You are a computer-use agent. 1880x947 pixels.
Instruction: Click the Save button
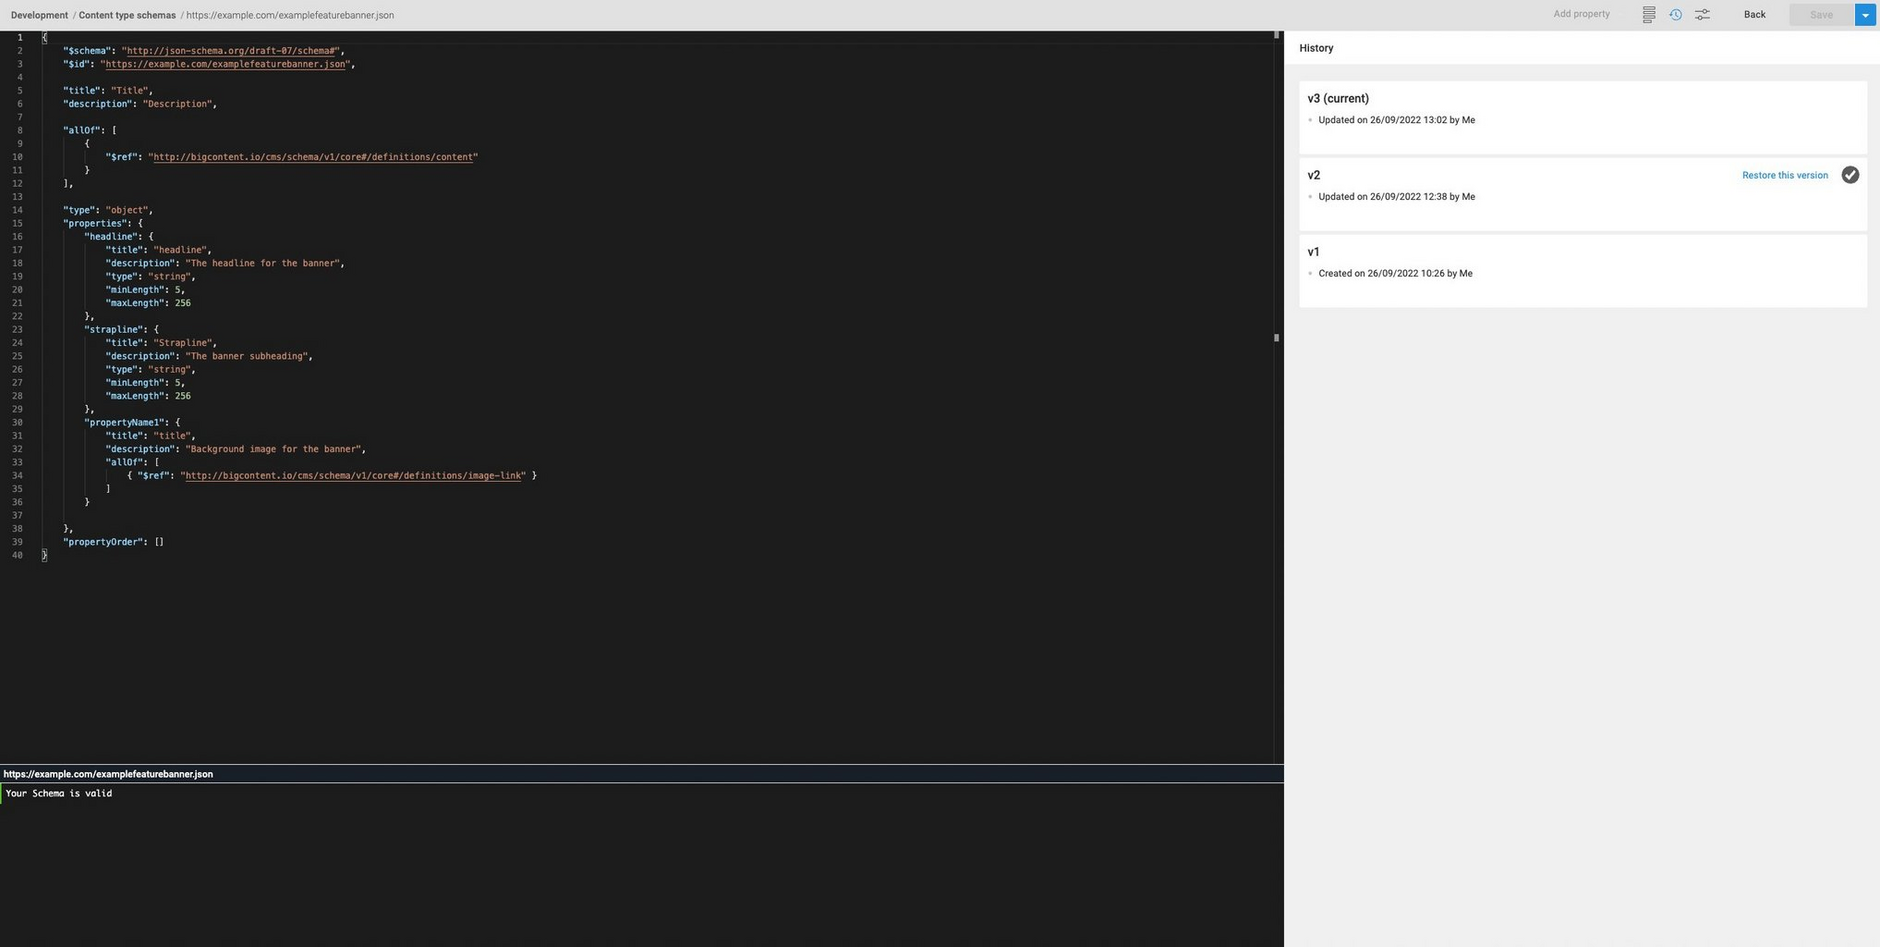coord(1821,15)
